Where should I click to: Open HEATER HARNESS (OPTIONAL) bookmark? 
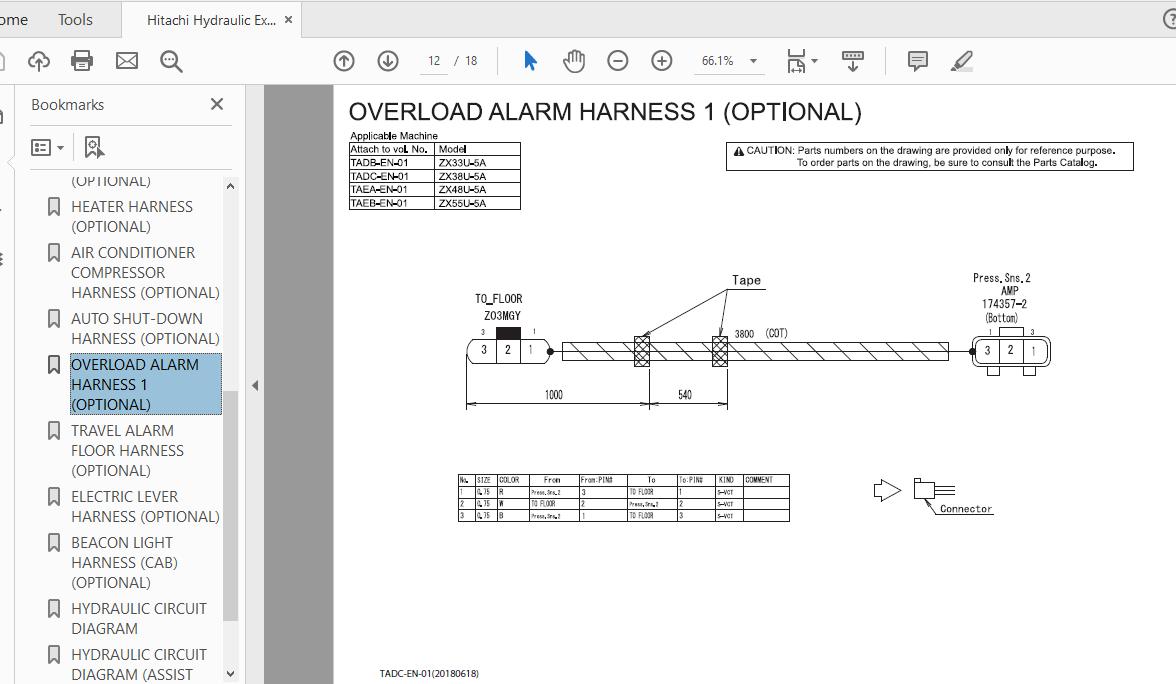pos(132,217)
